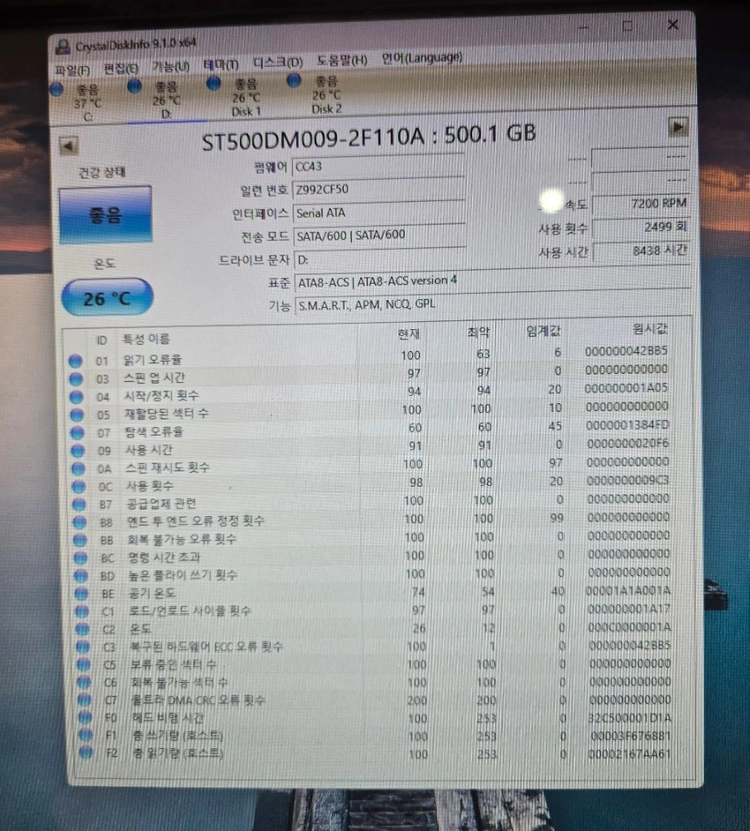This screenshot has width=750, height=831.
Task: Click status icon for C1 로드/언로드 사이클 횟수
Action: (x=82, y=612)
